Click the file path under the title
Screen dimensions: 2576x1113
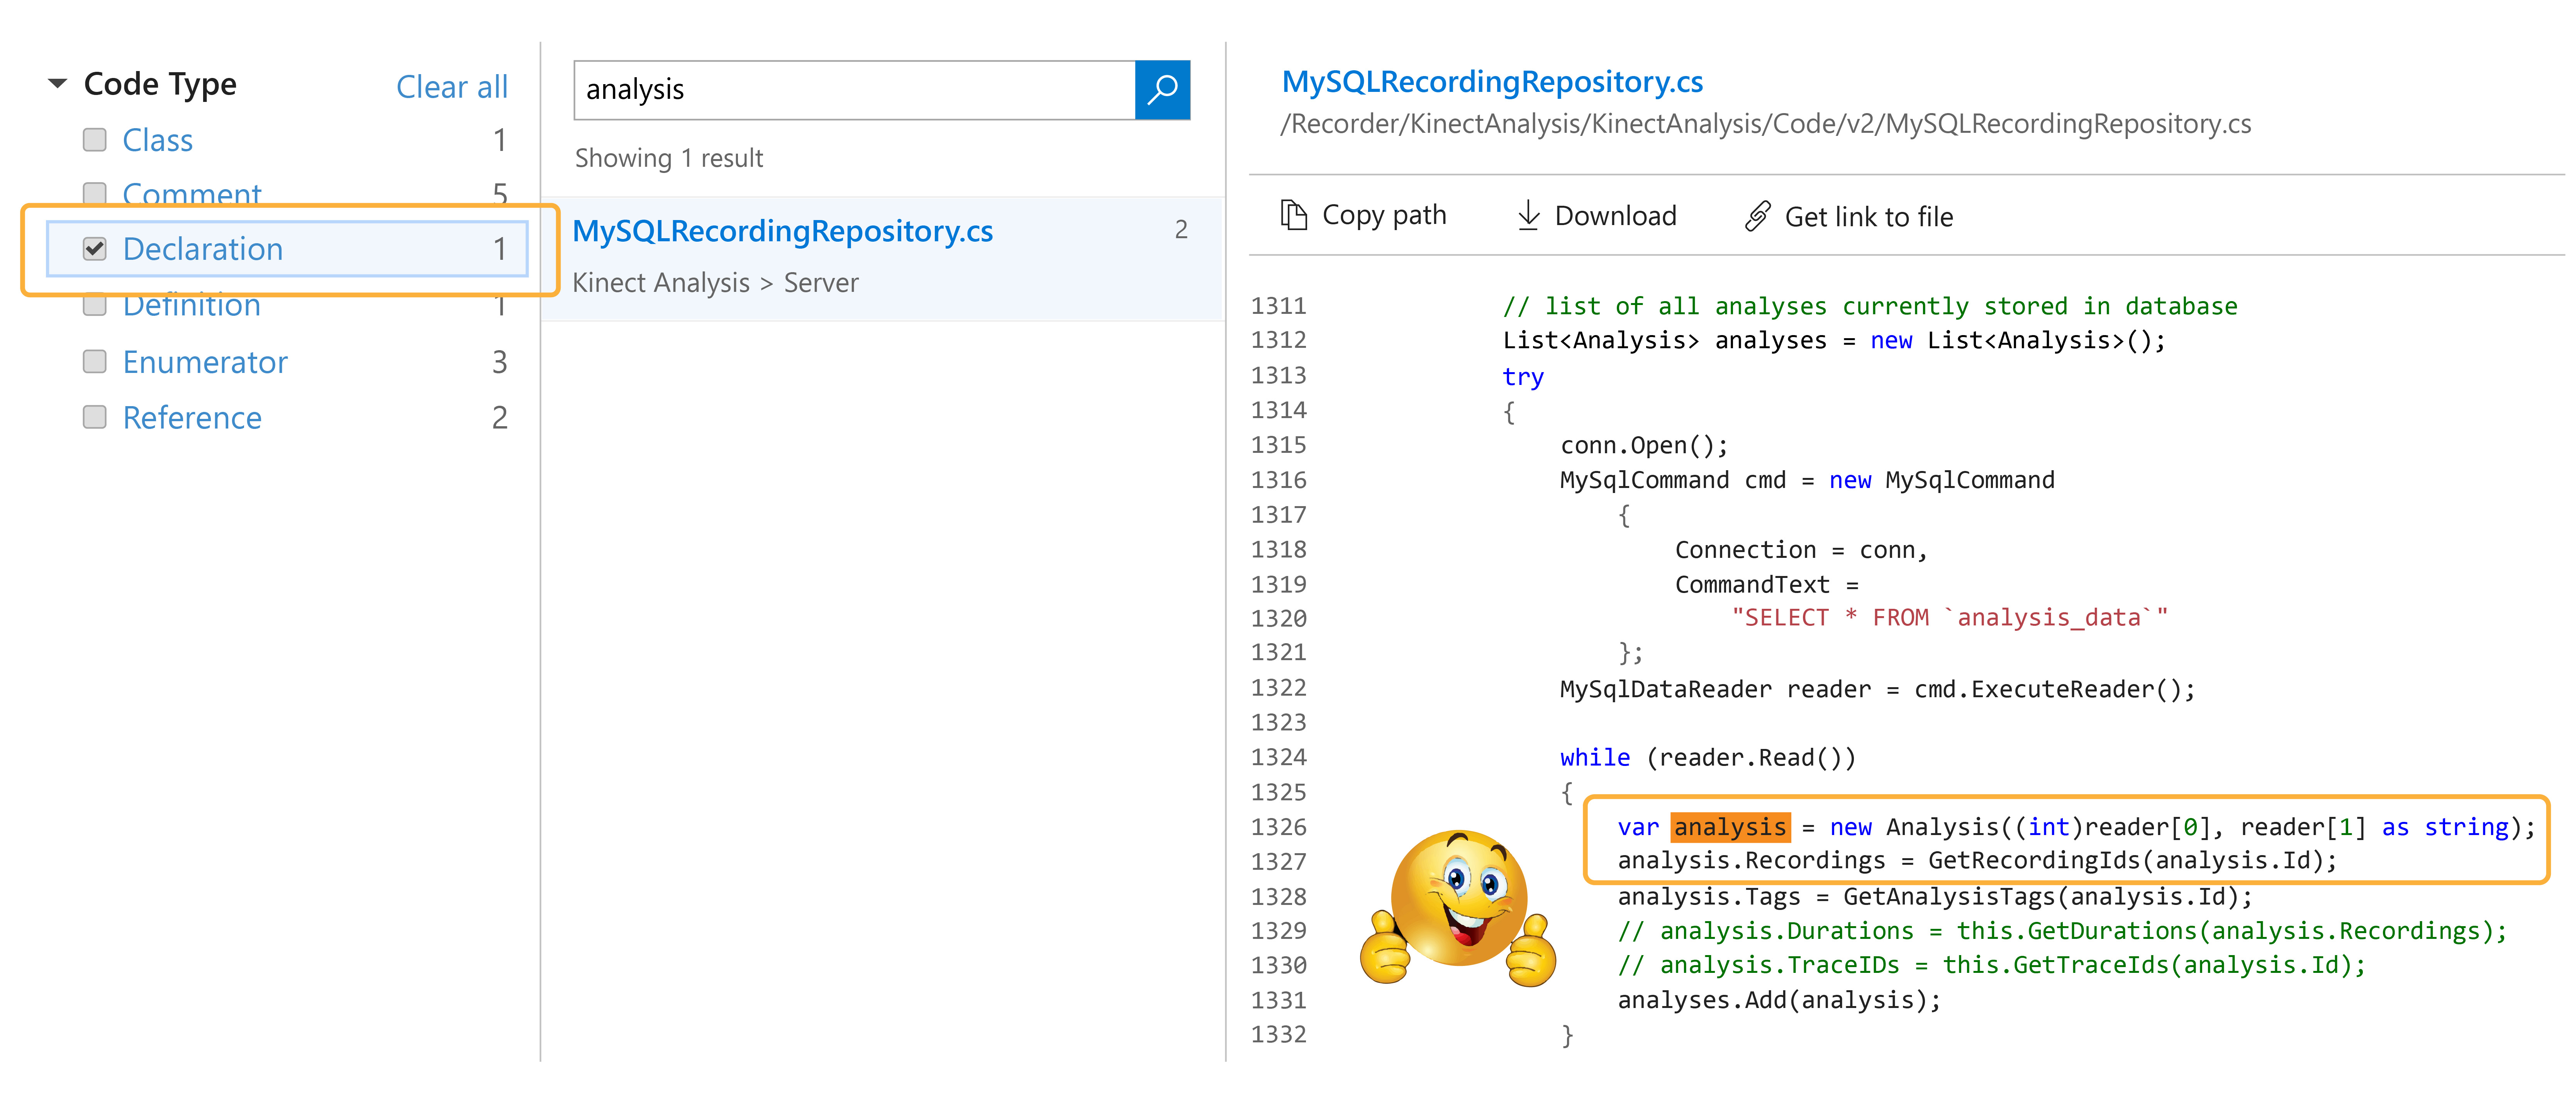click(x=1766, y=124)
